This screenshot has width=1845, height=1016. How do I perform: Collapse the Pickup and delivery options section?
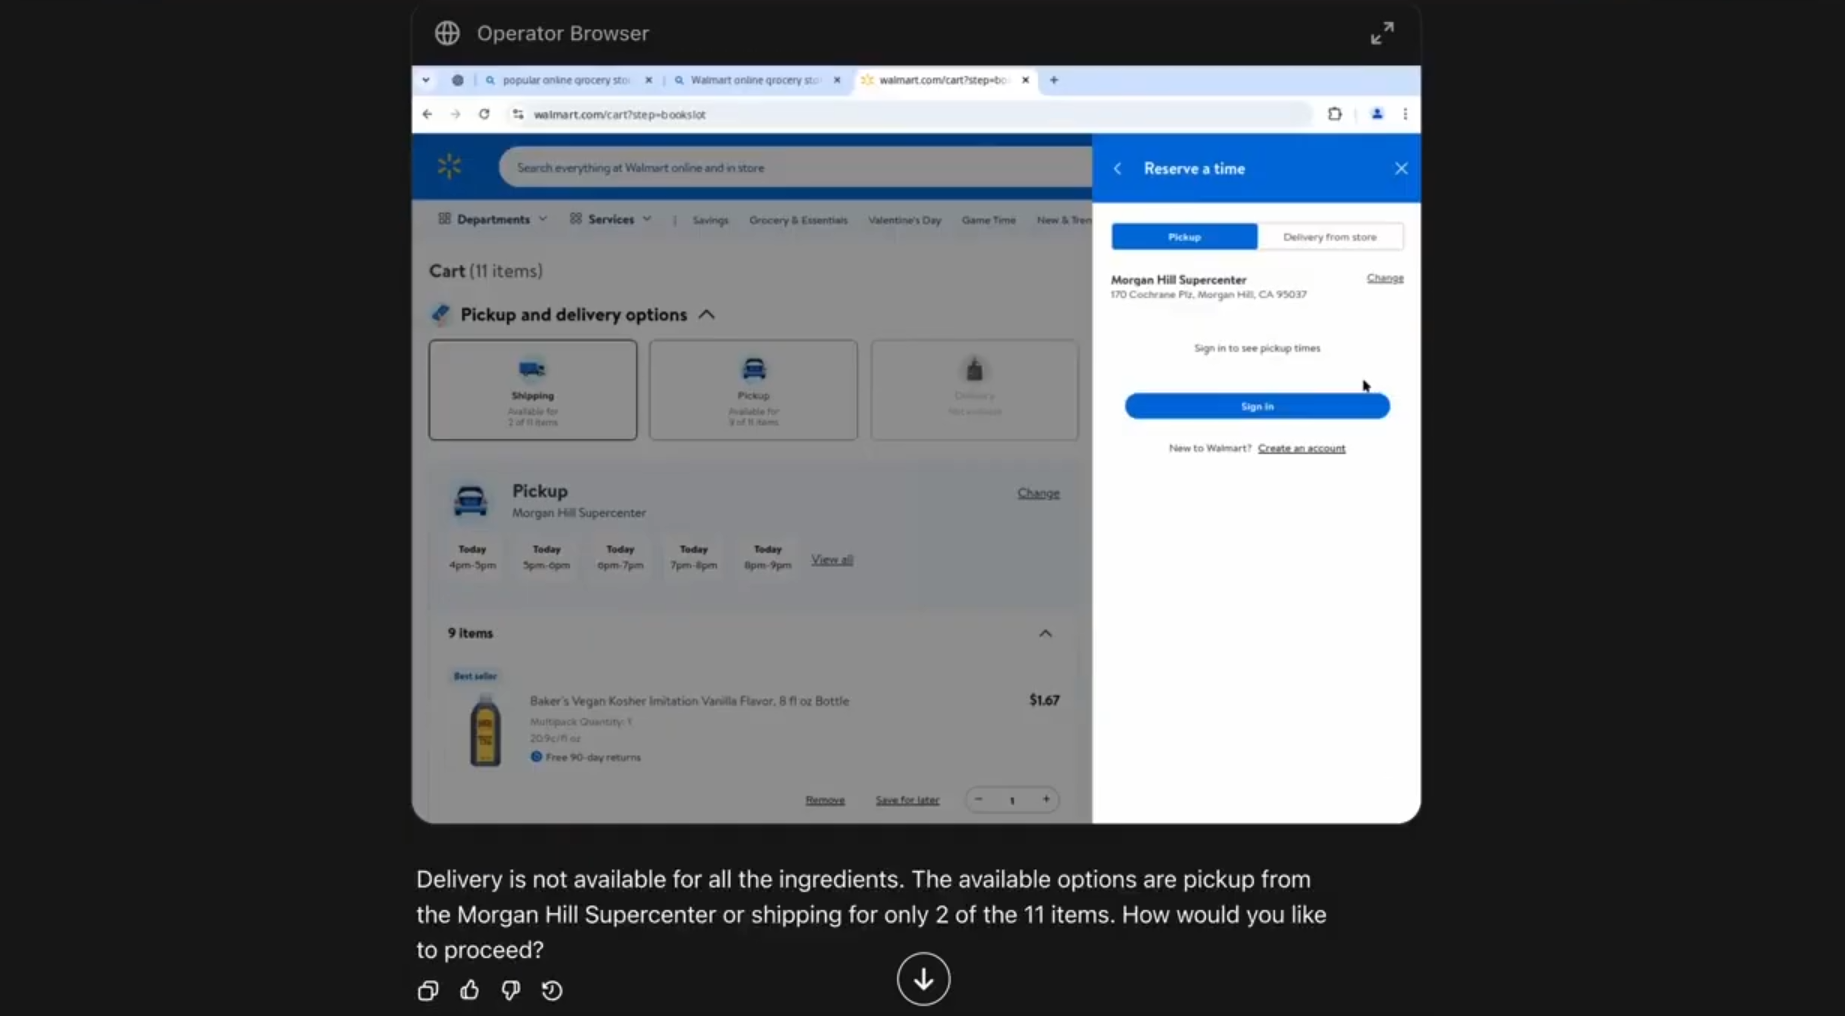707,314
